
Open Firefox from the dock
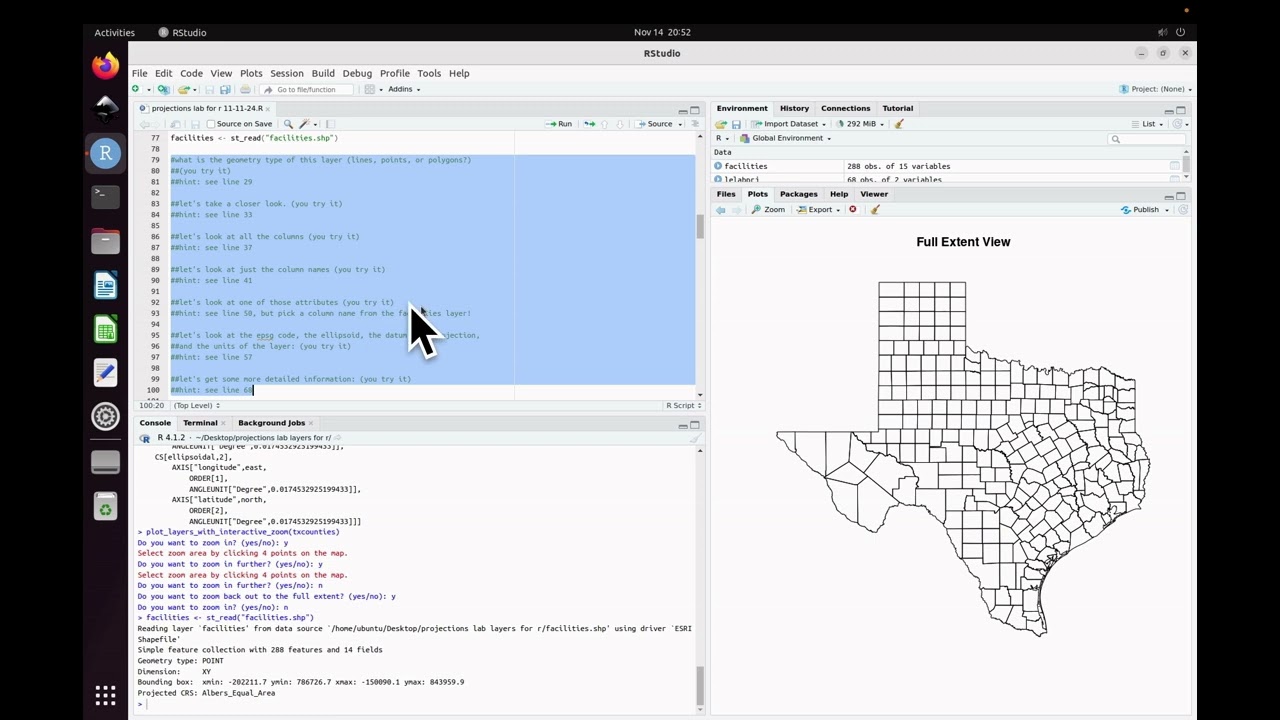(105, 66)
